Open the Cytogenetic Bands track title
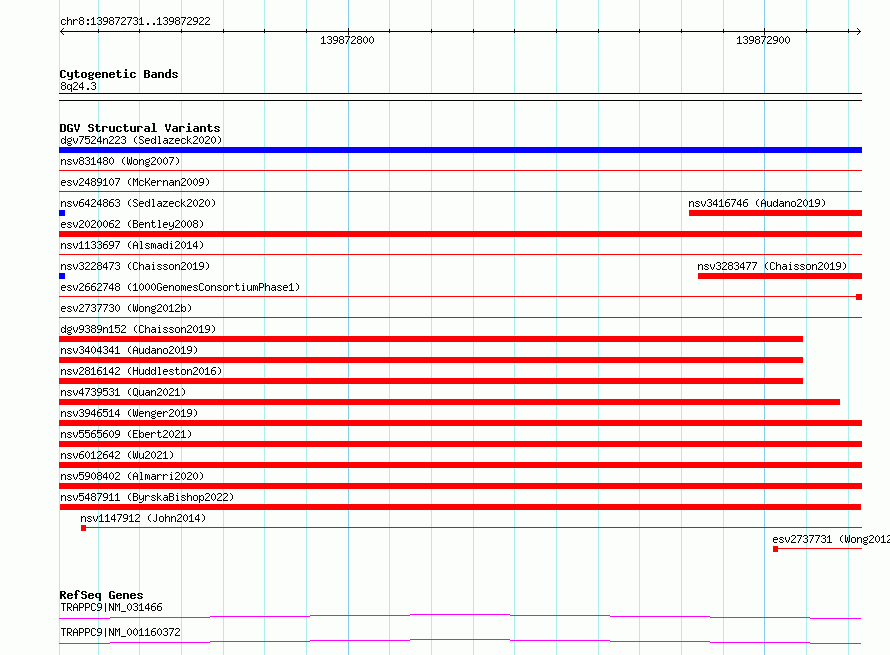890x655 pixels. coord(119,74)
